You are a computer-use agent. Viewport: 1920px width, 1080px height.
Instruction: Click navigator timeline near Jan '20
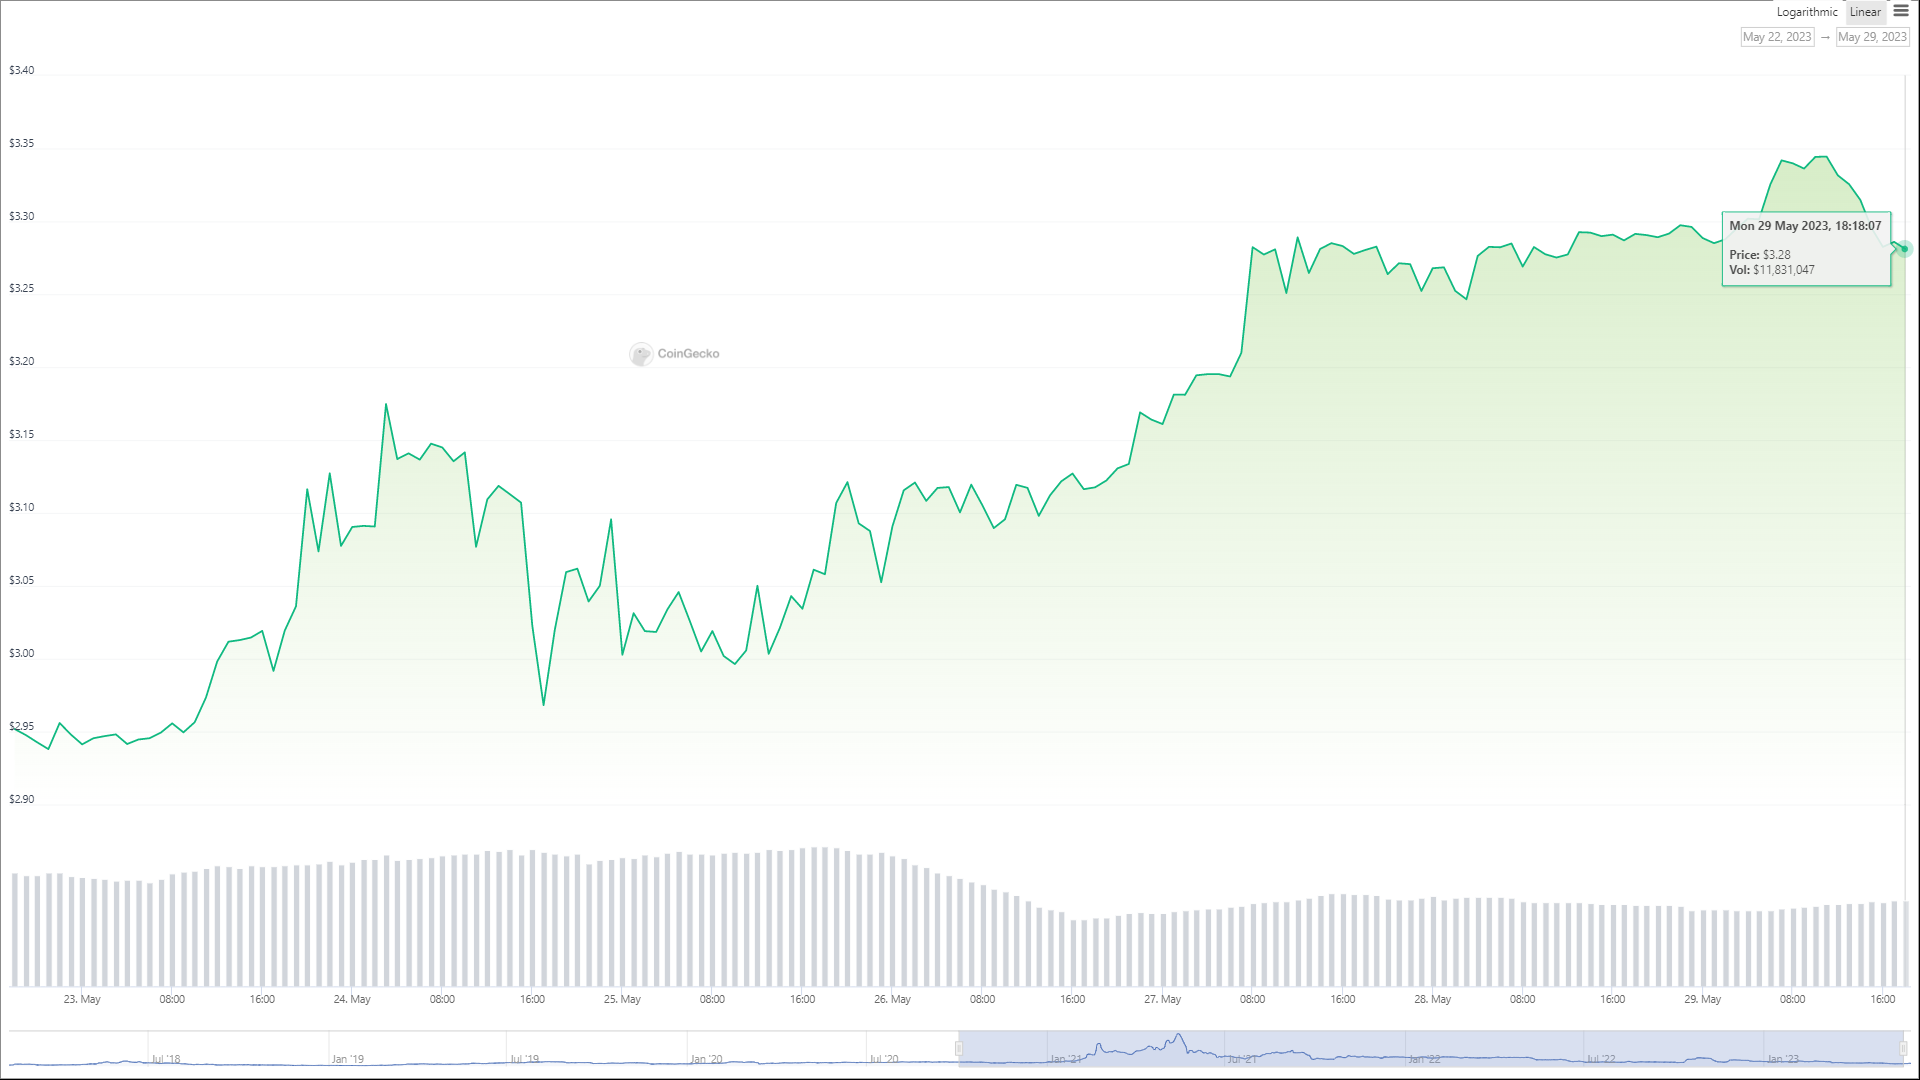[x=706, y=1058]
